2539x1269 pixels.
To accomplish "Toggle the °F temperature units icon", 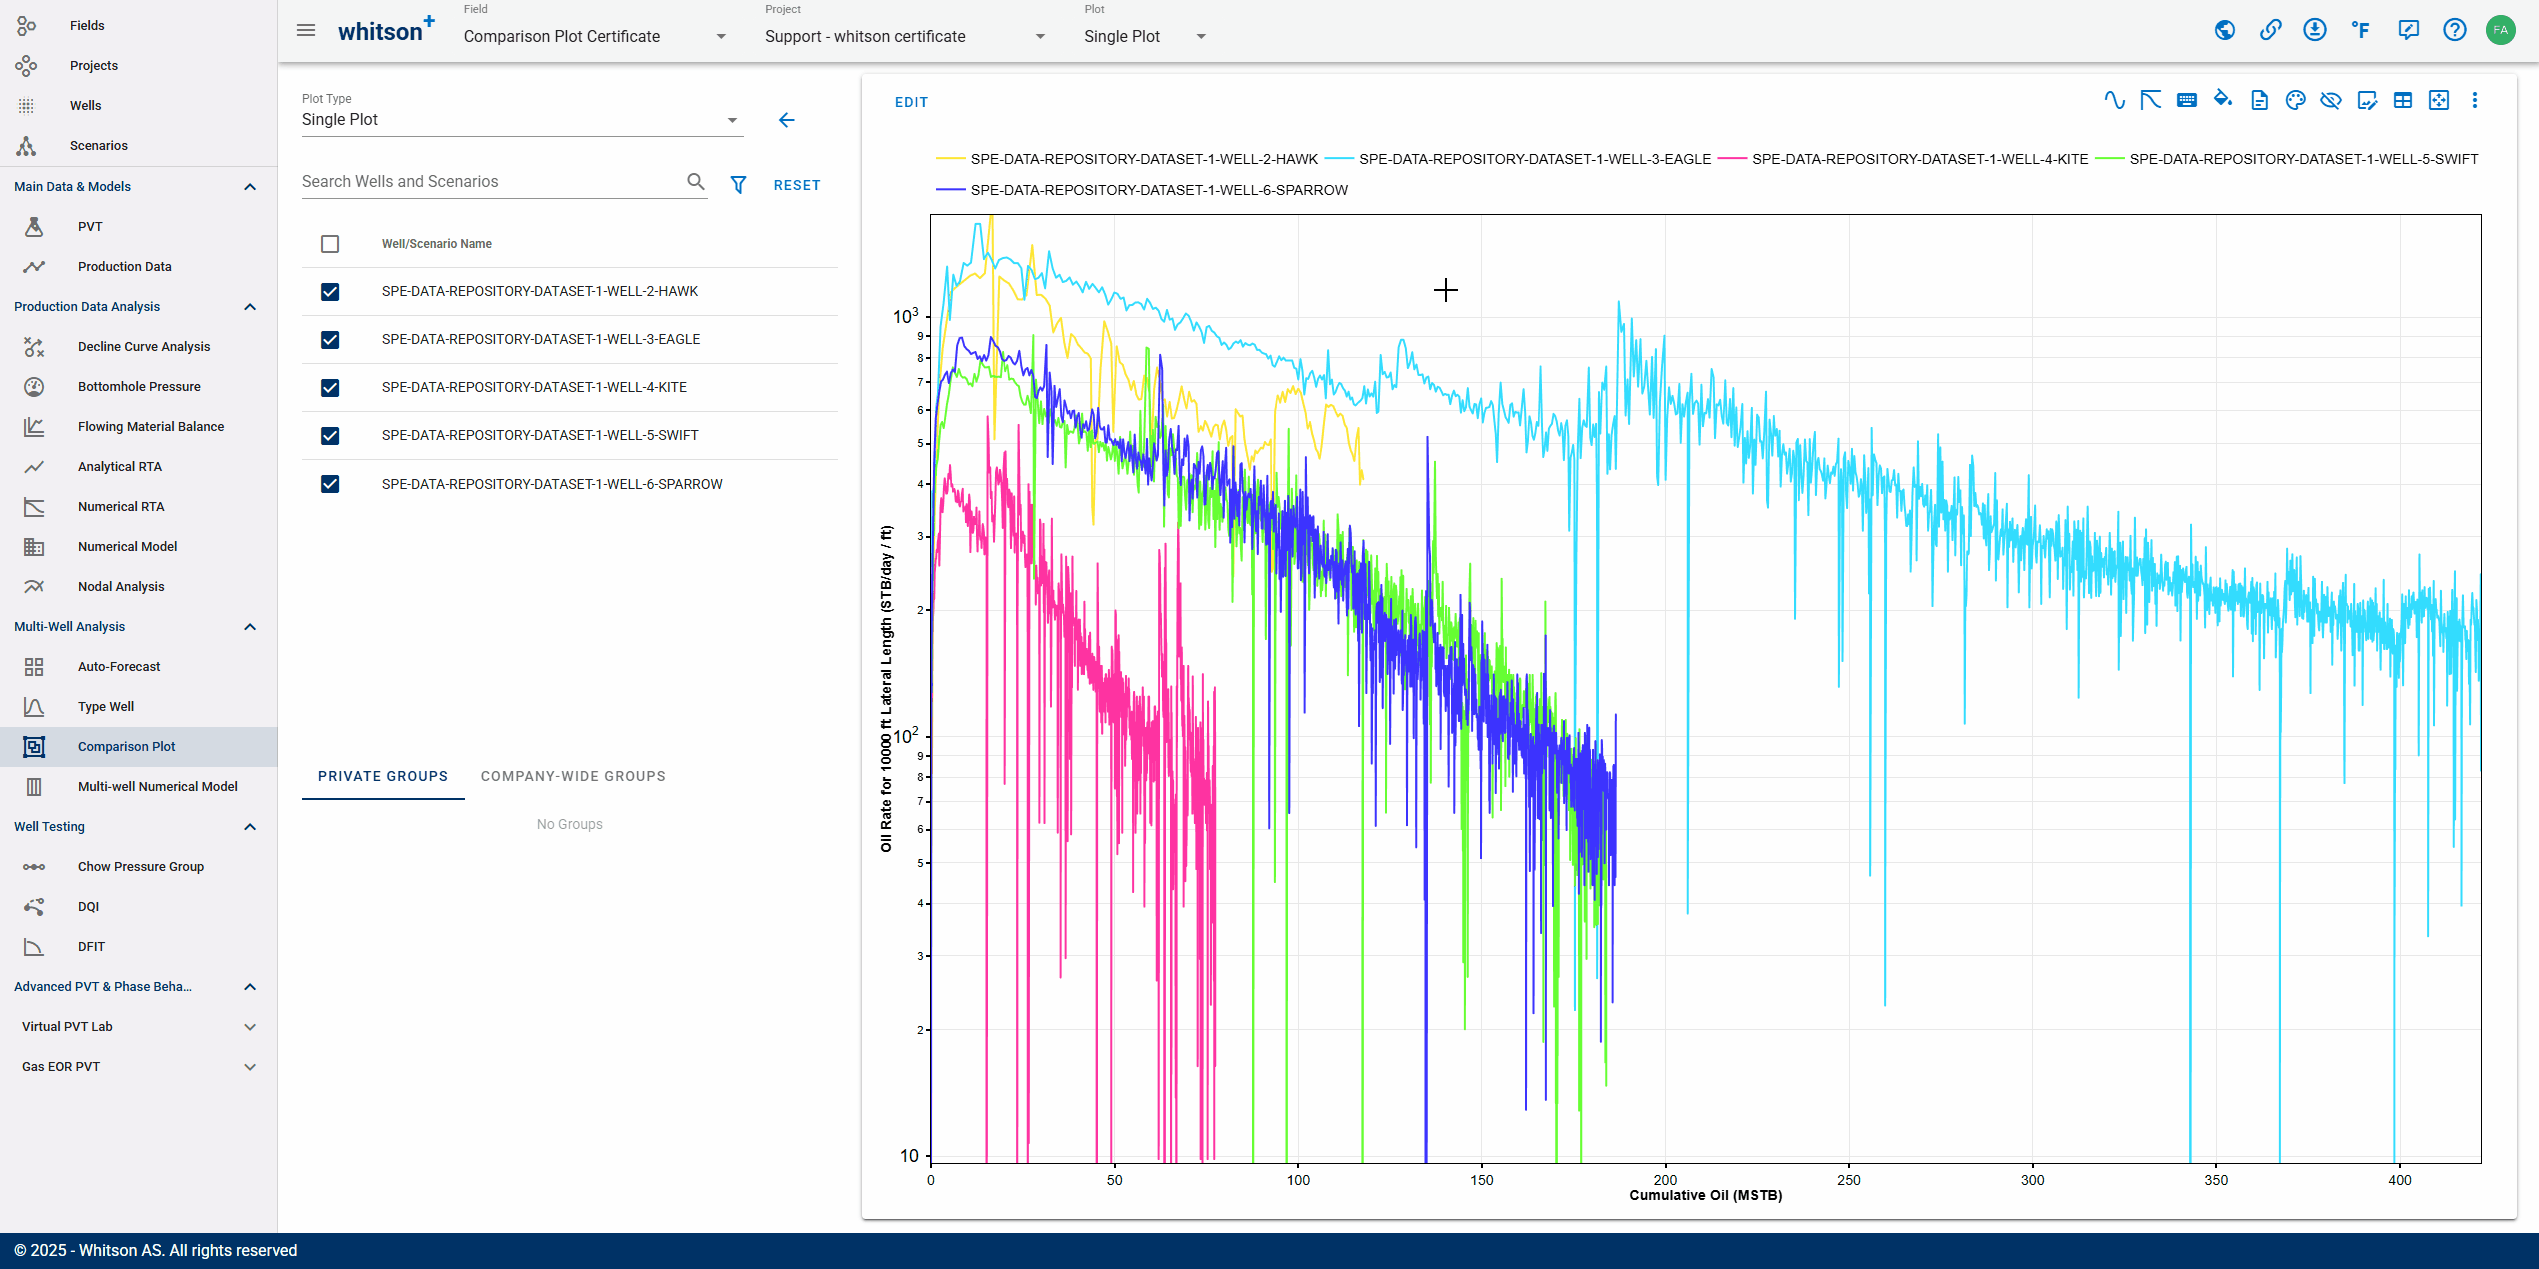I will [x=2361, y=30].
